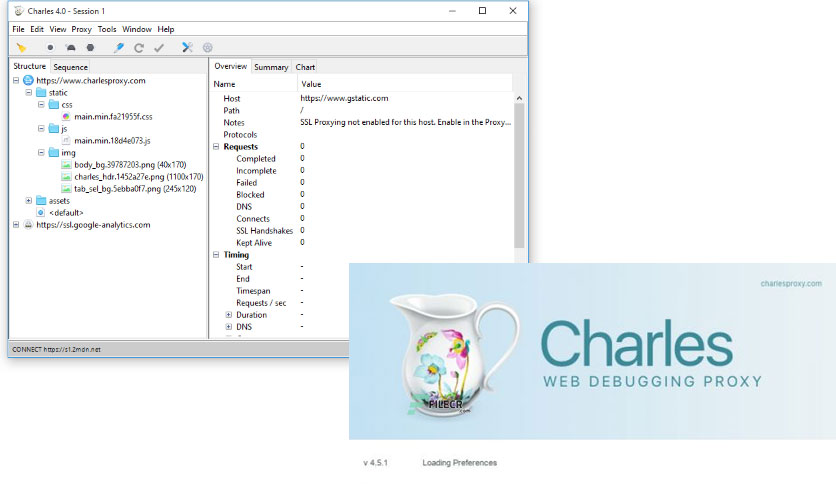Click the broom Clear Session icon
Image resolution: width=836 pixels, height=484 pixels.
21,48
